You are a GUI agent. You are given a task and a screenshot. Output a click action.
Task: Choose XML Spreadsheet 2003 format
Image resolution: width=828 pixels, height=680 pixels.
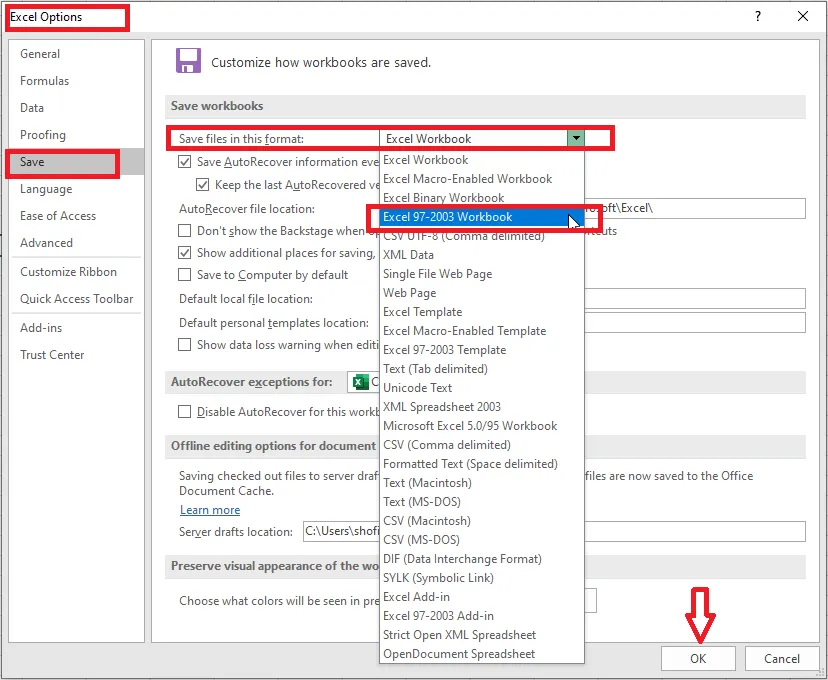482,407
